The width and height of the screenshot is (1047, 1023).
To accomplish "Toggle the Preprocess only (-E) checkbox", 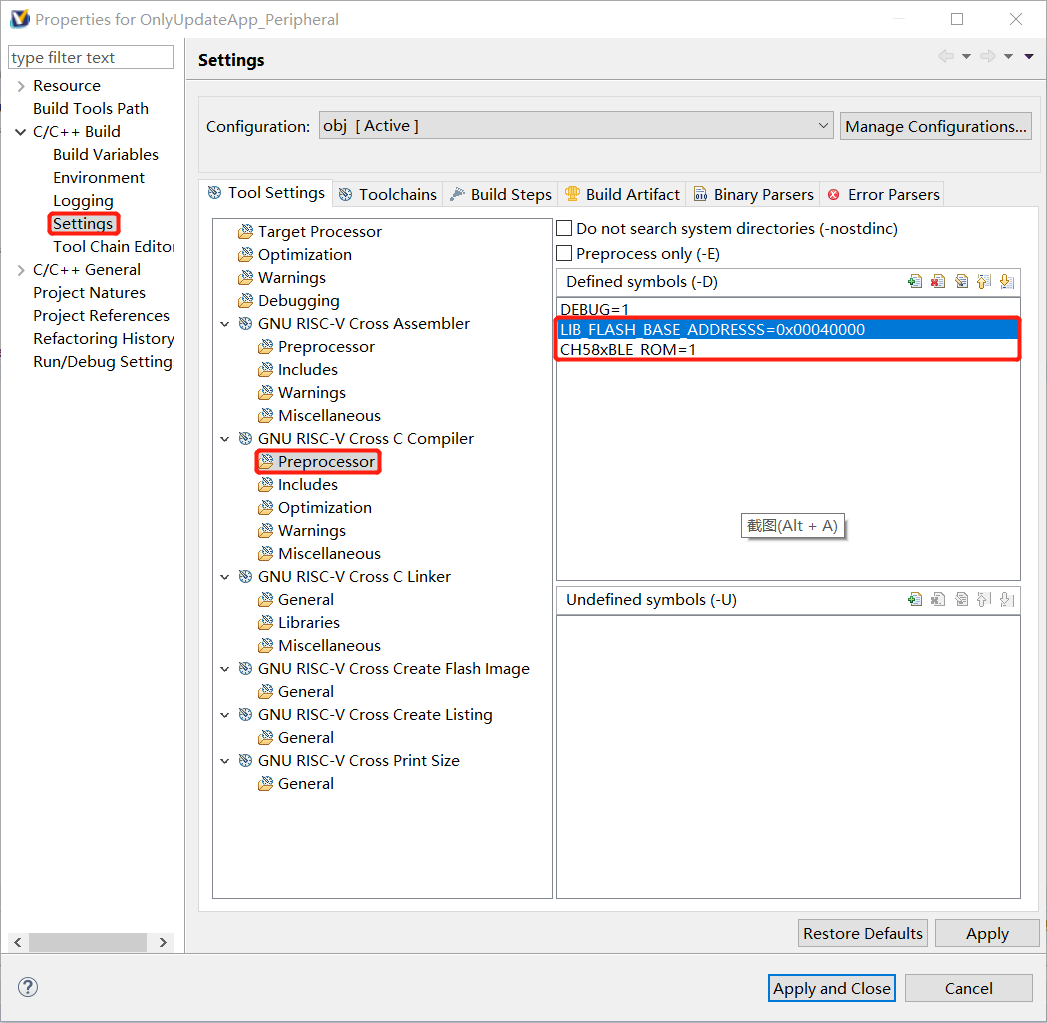I will click(x=564, y=254).
